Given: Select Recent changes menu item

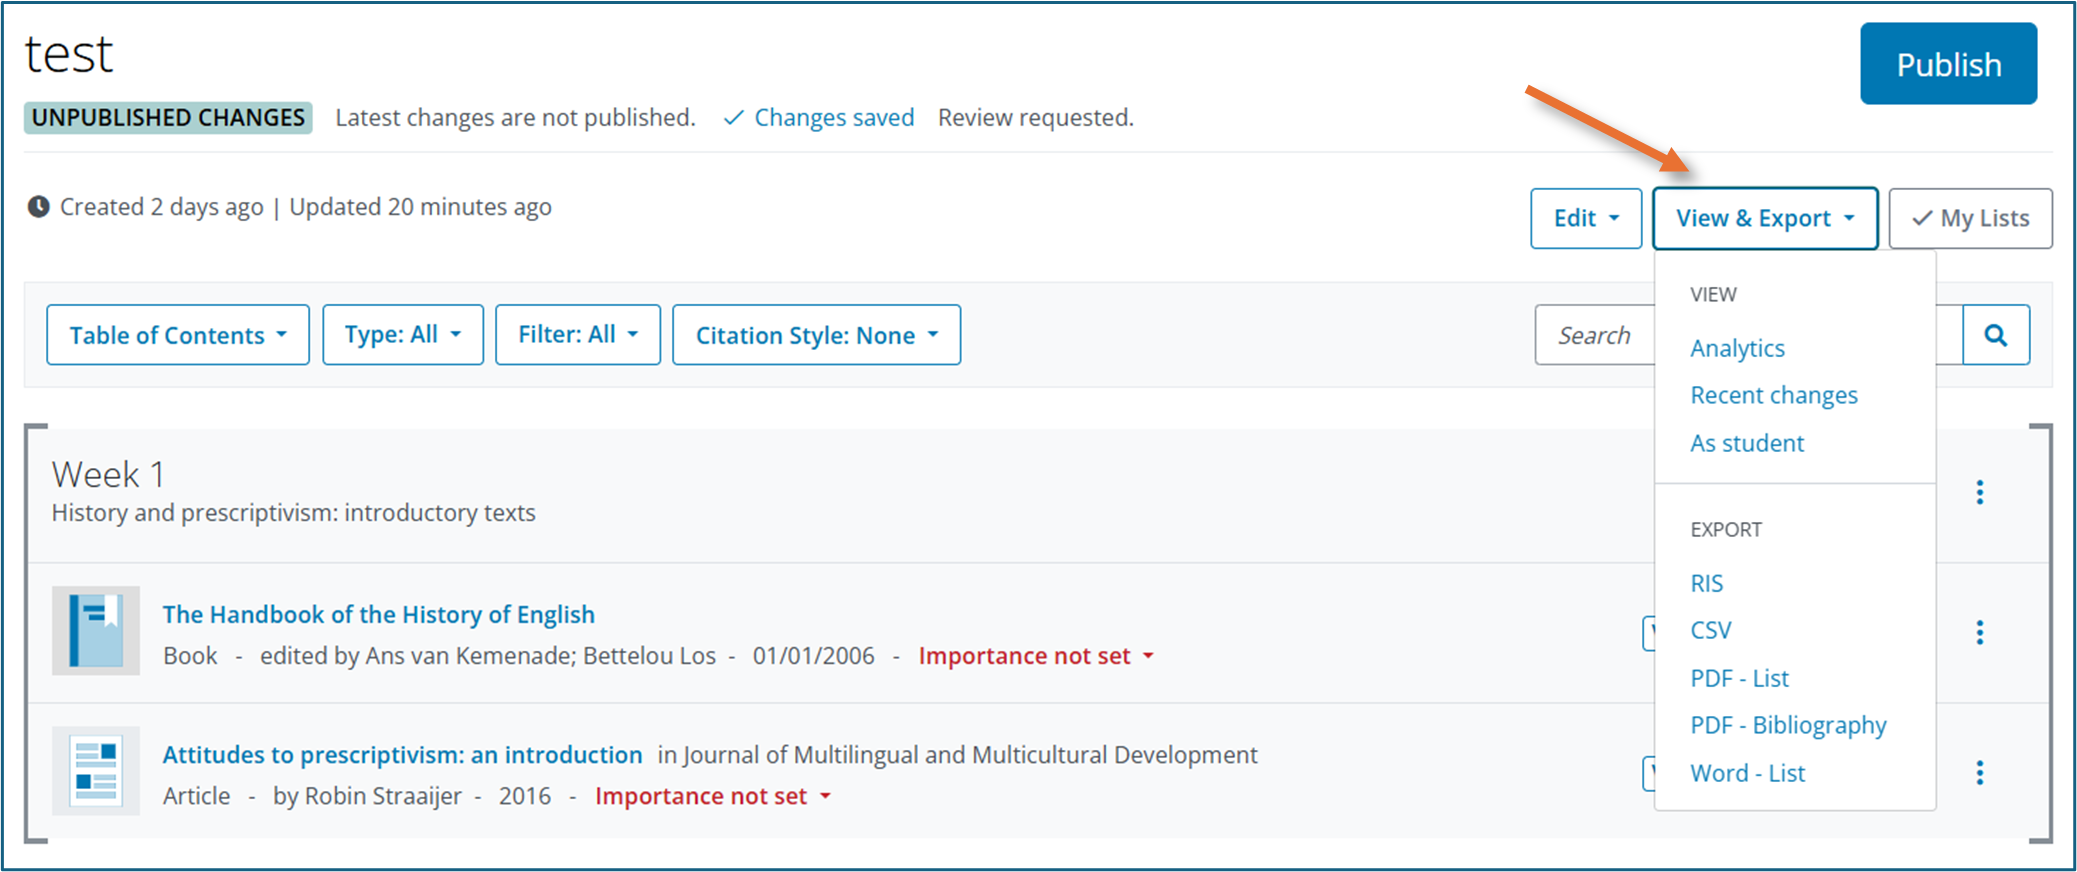Looking at the screenshot, I should coord(1774,395).
